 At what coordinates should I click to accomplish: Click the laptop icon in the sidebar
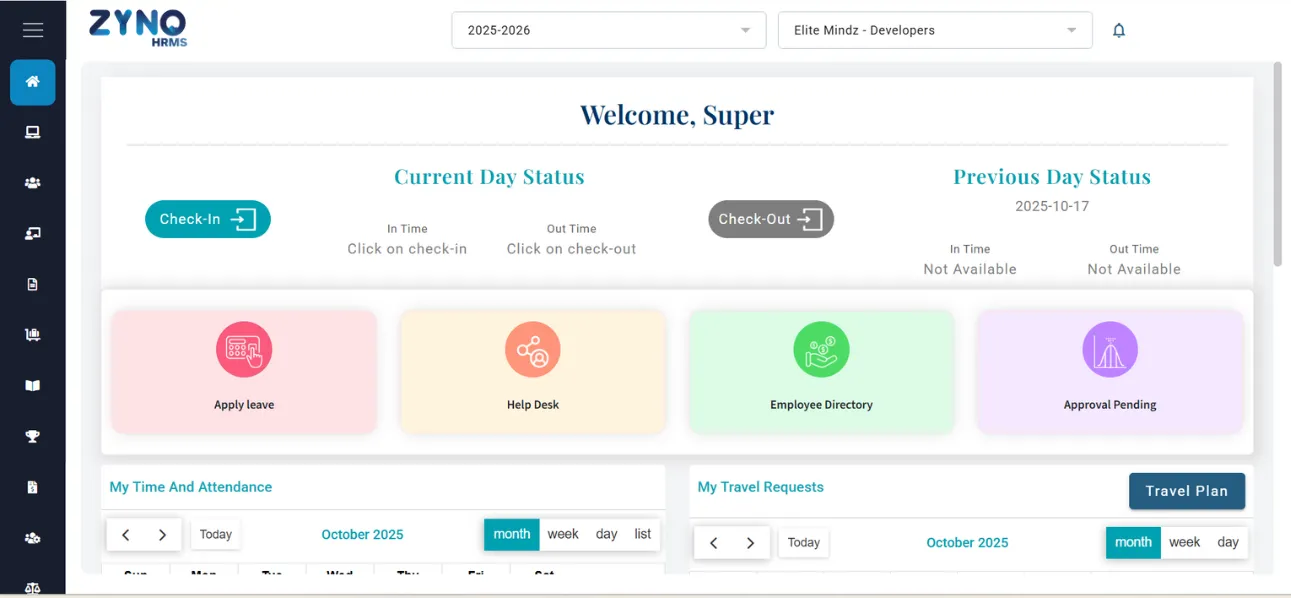pos(33,132)
